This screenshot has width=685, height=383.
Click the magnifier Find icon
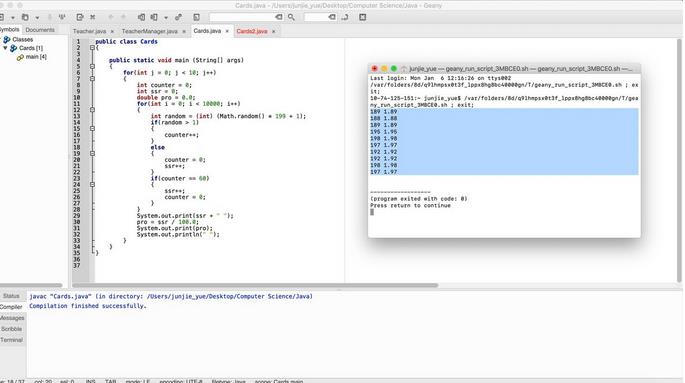coord(291,17)
